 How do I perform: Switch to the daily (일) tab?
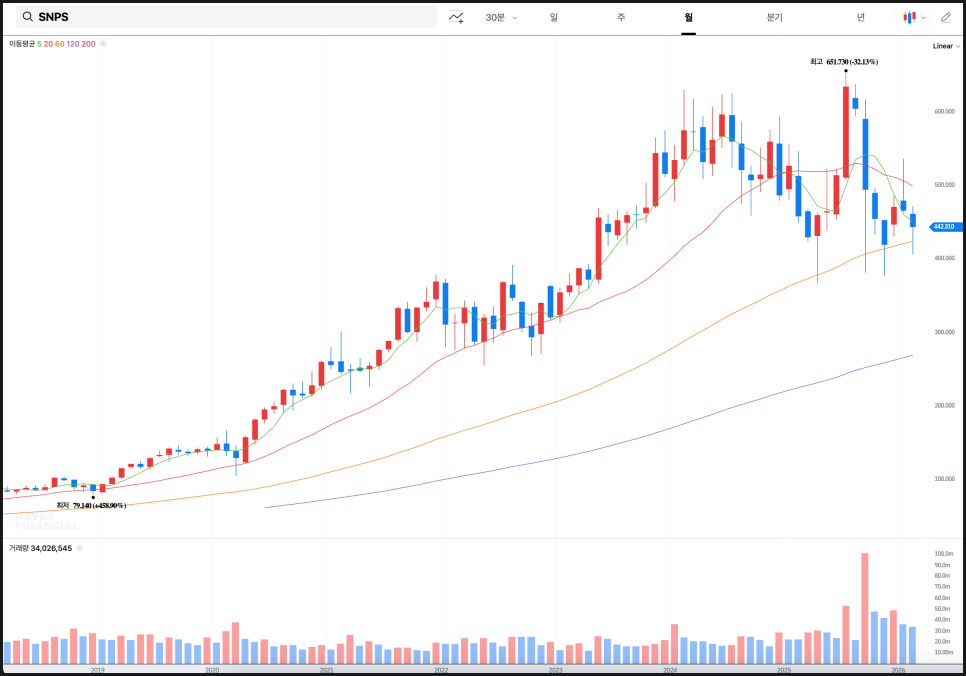click(554, 17)
